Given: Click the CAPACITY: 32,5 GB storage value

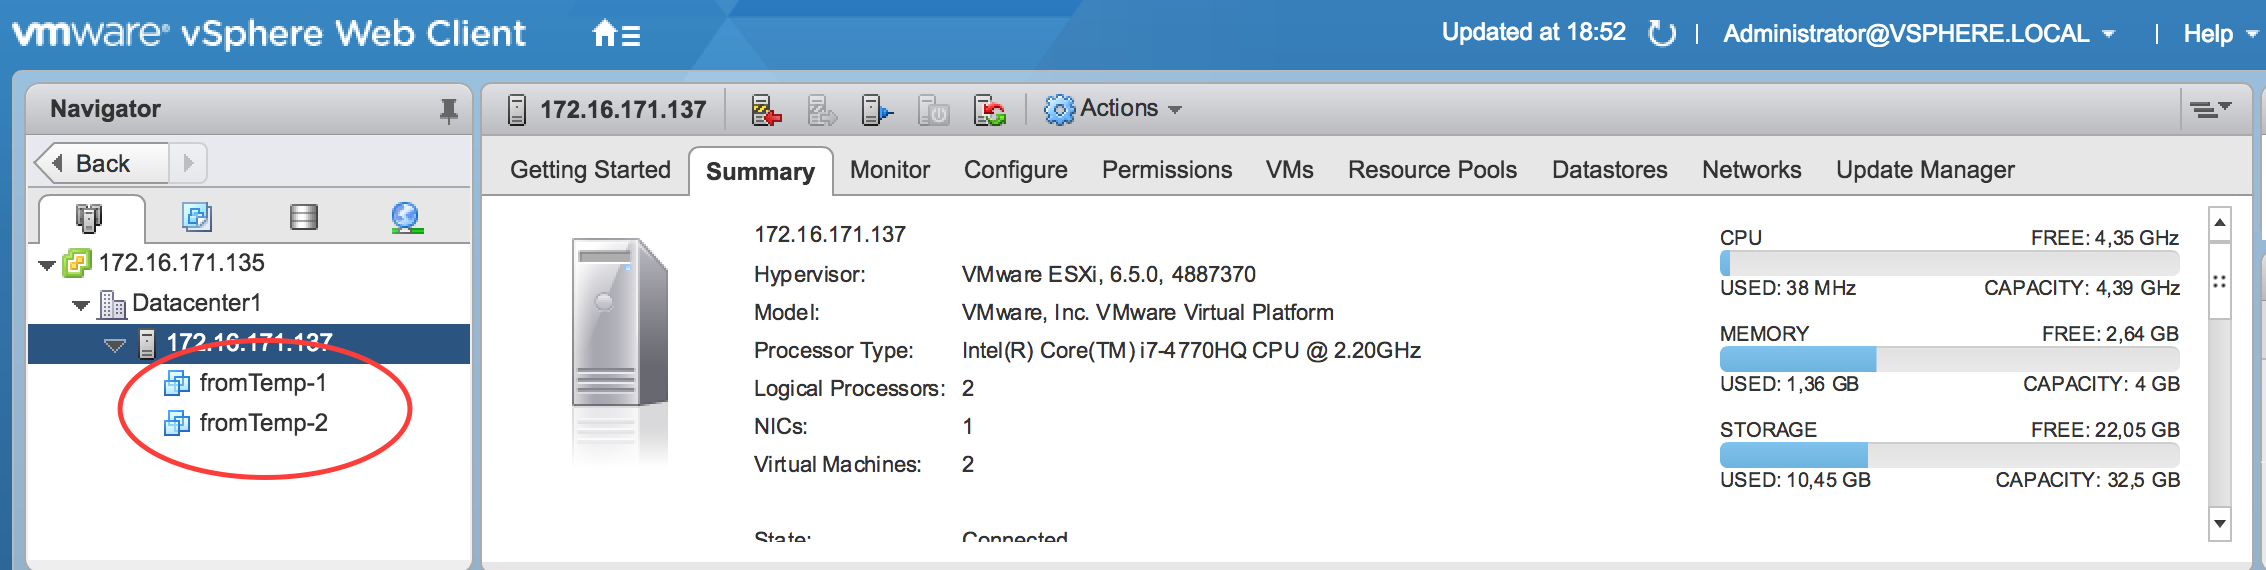Looking at the screenshot, I should (2087, 480).
